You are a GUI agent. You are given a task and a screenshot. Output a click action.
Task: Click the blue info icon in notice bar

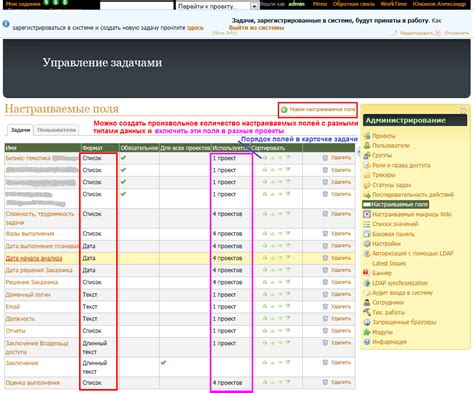click(6, 24)
